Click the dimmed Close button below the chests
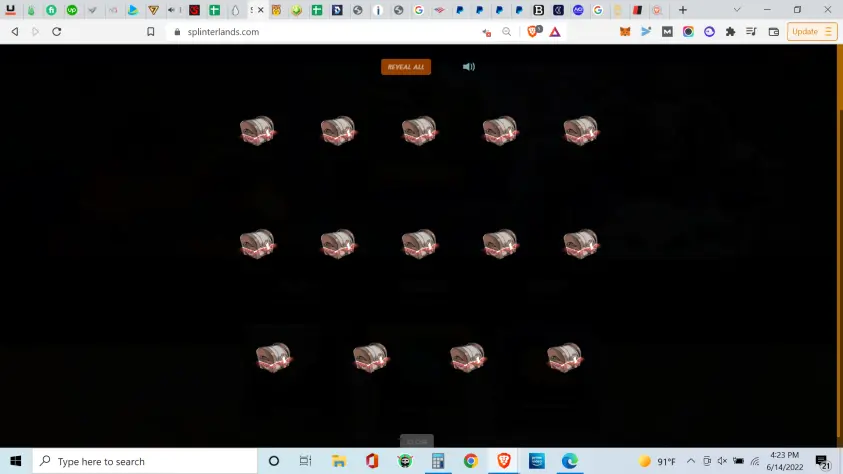Screen dimensions: 843x474 pyautogui.click(x=417, y=441)
